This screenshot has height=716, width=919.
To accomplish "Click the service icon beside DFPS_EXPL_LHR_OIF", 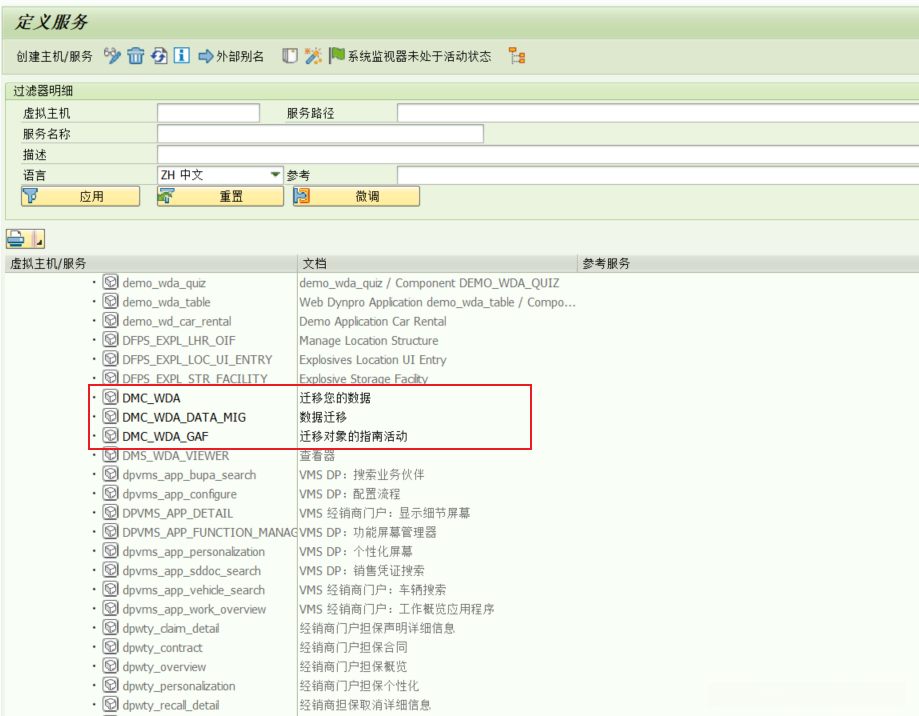I will pos(110,339).
